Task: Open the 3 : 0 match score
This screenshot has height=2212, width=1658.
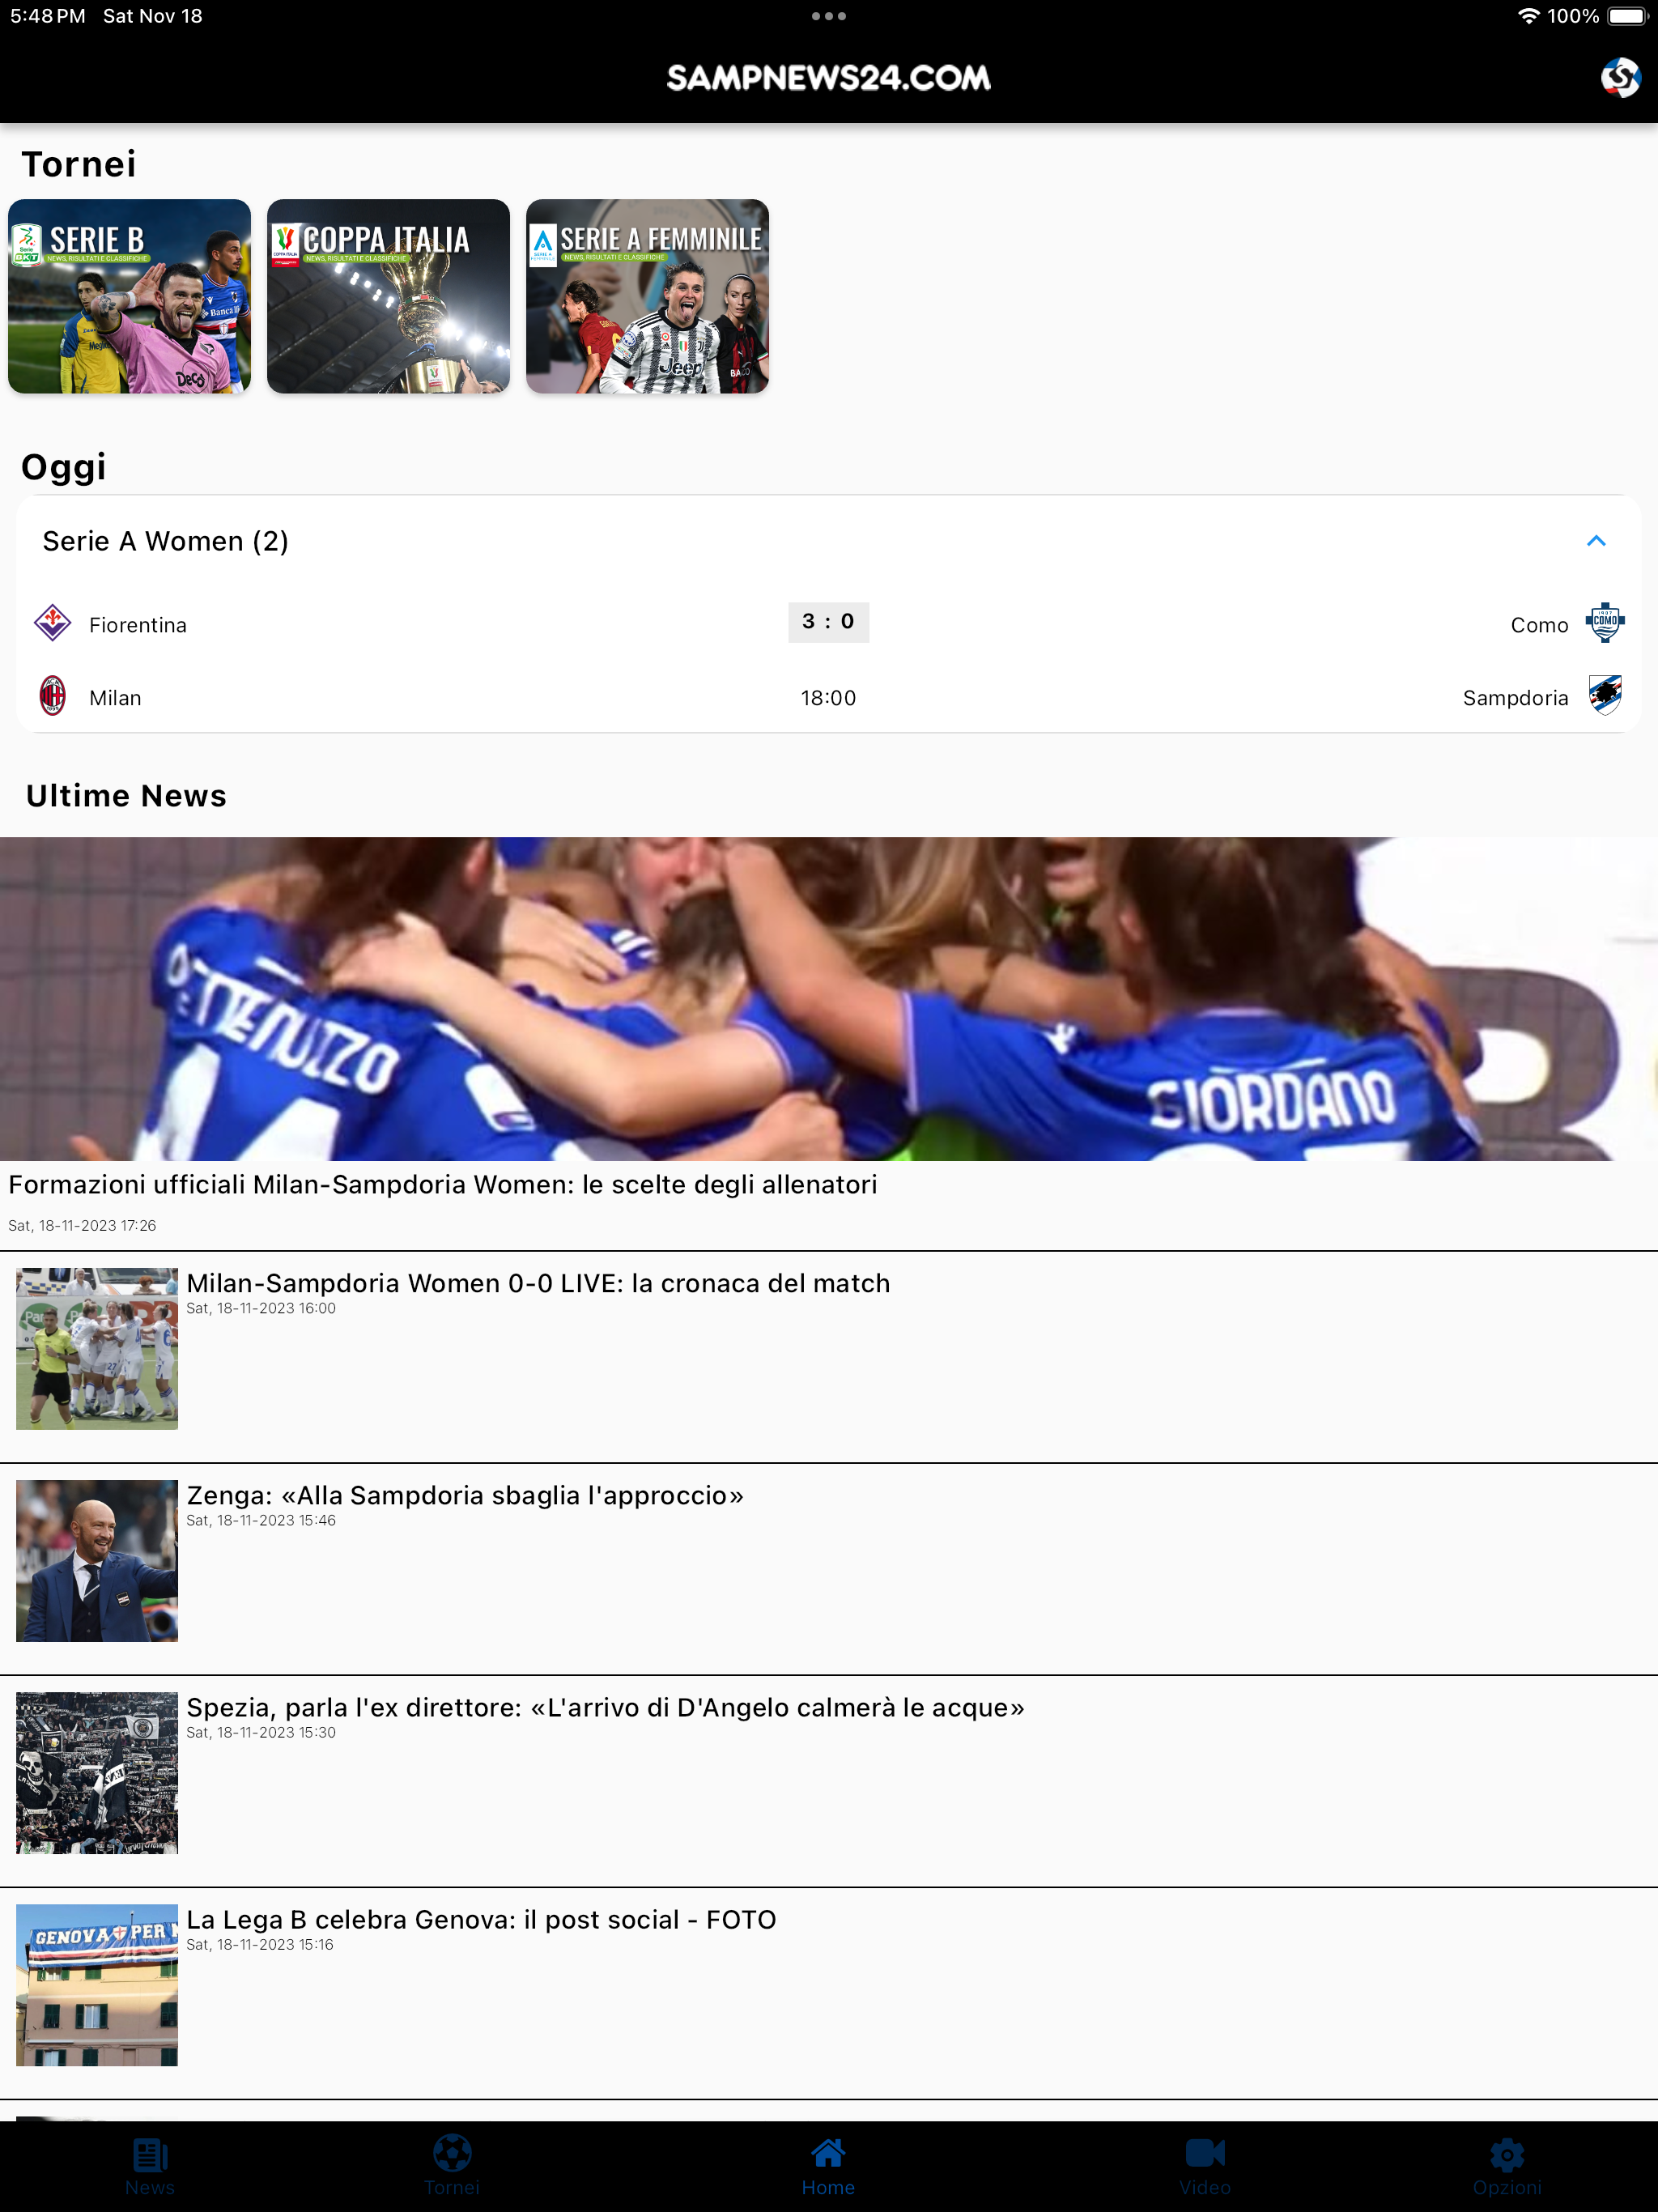Action: pyautogui.click(x=828, y=622)
